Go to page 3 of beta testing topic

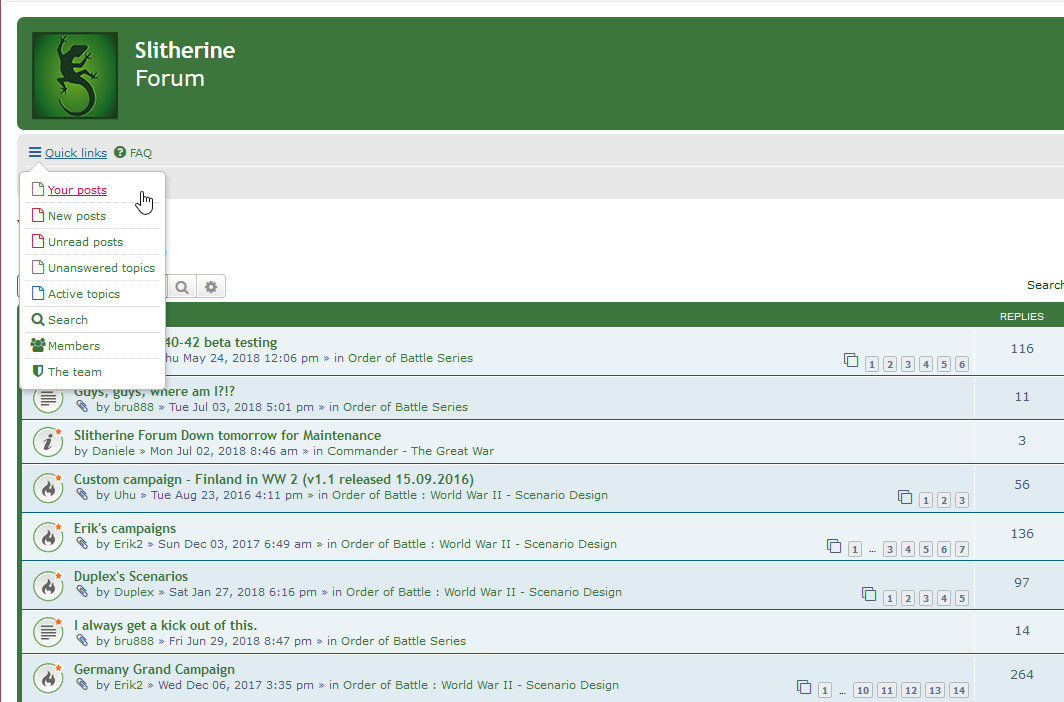pos(908,365)
